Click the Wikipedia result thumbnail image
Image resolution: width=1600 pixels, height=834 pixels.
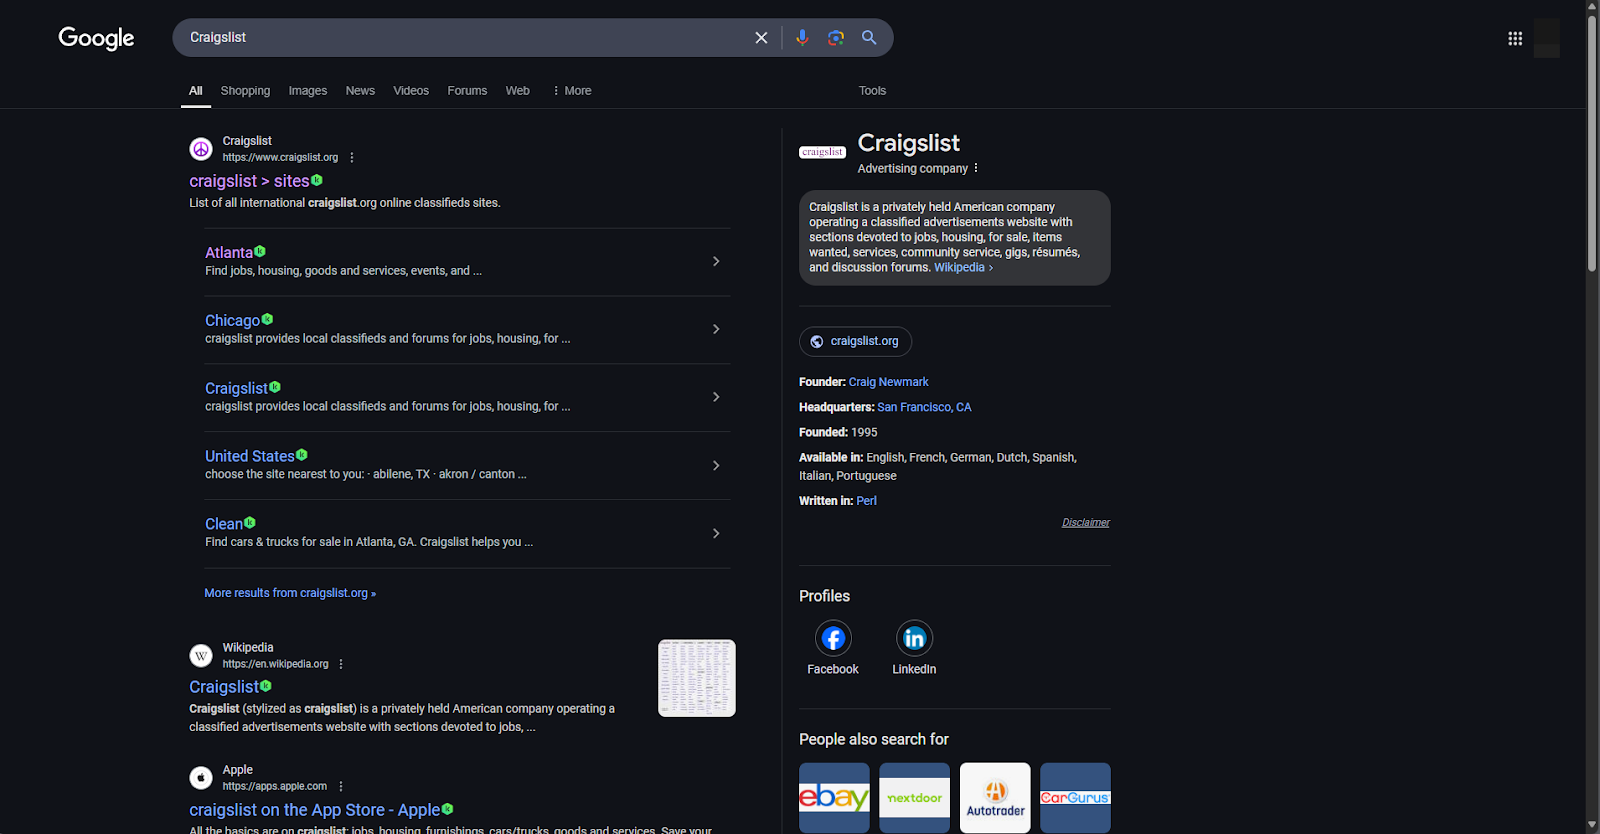[696, 678]
